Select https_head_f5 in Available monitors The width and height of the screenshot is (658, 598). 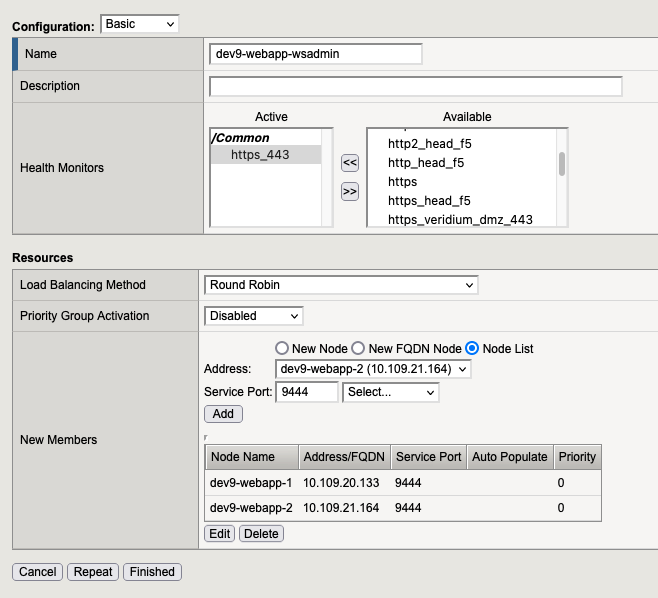(427, 200)
